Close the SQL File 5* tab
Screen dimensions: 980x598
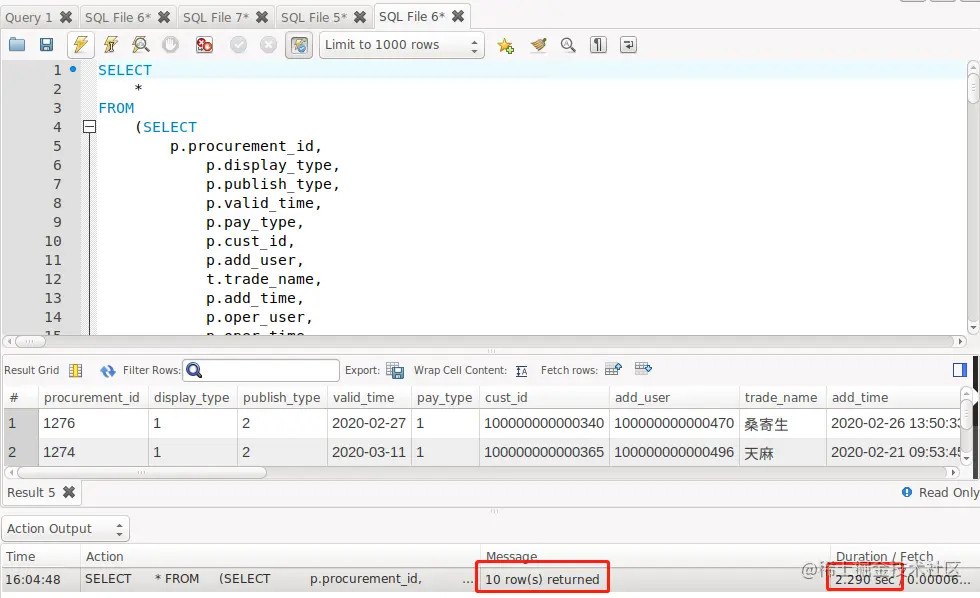coord(360,17)
